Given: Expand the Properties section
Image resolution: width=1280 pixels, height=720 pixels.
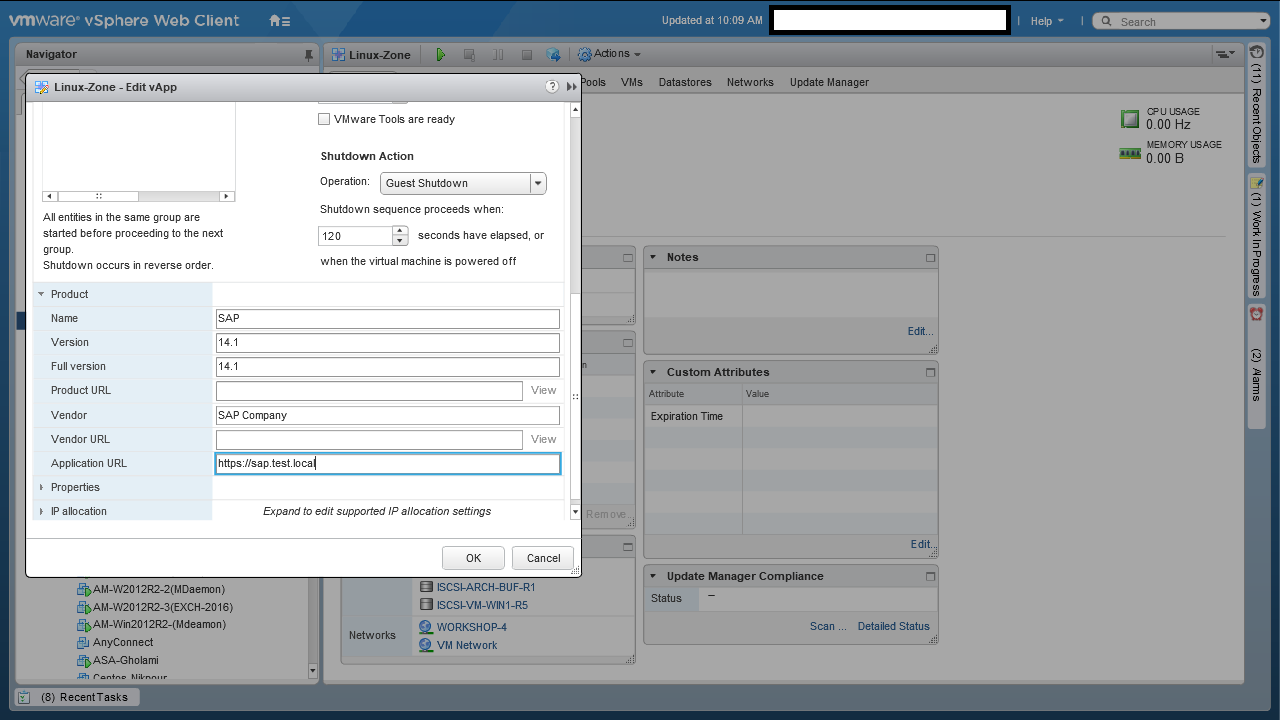Looking at the screenshot, I should pos(41,487).
